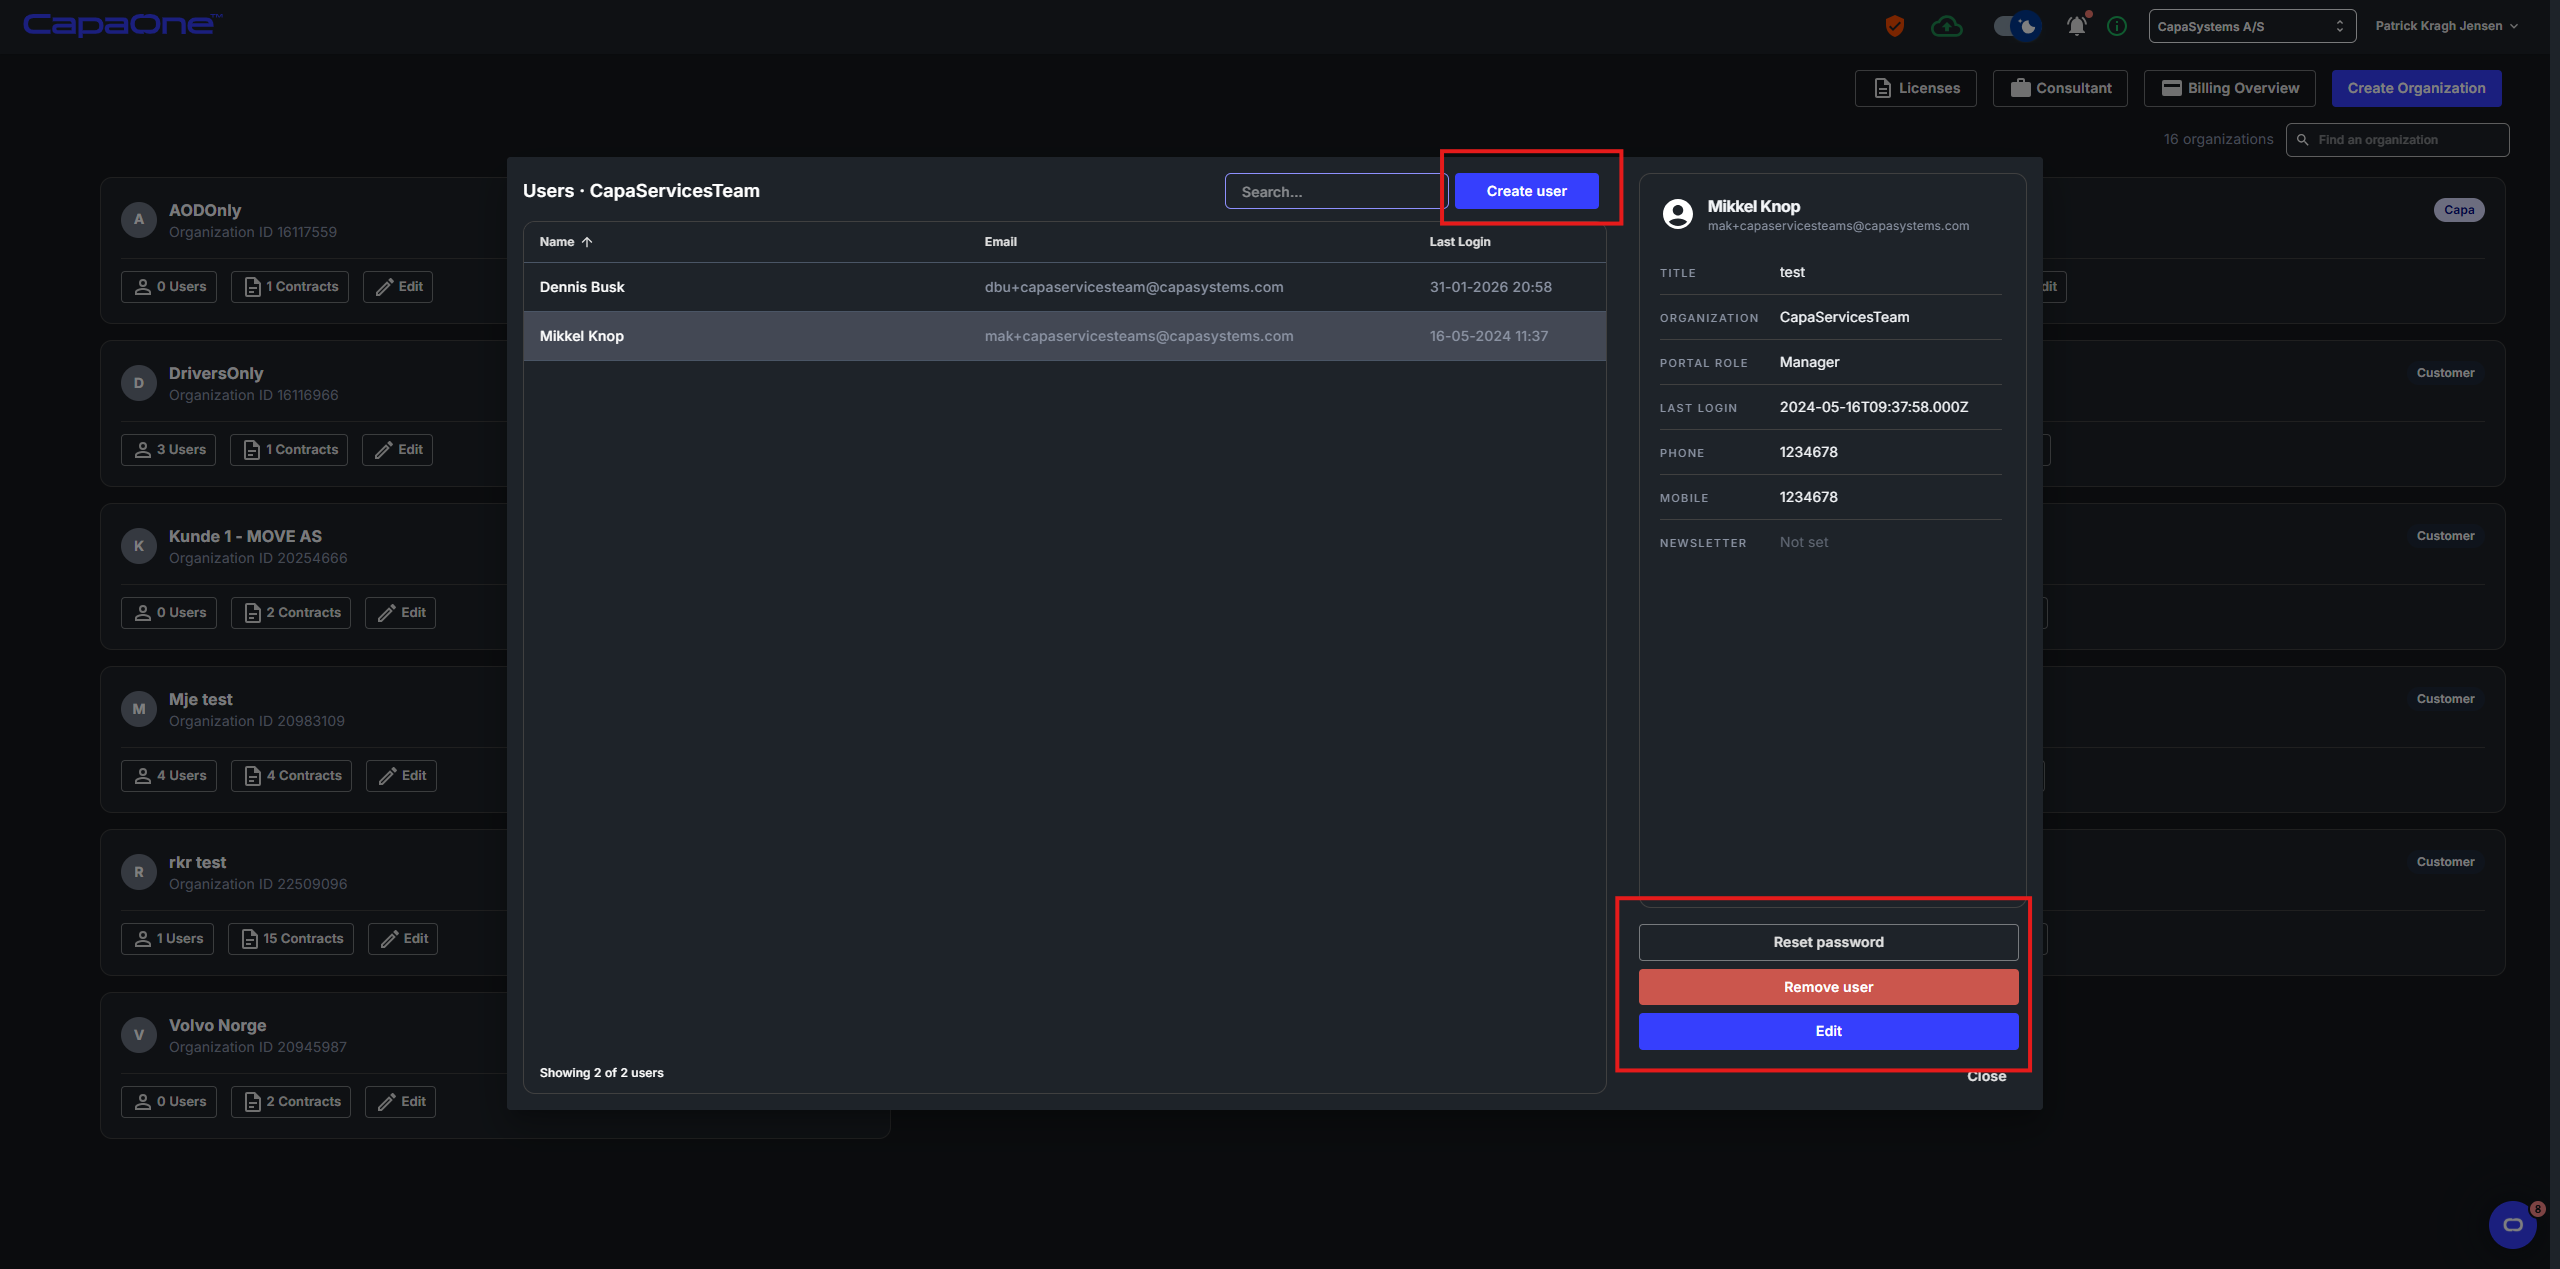Open the support chat bubble
This screenshot has height=1269, width=2560.
(x=2512, y=1225)
